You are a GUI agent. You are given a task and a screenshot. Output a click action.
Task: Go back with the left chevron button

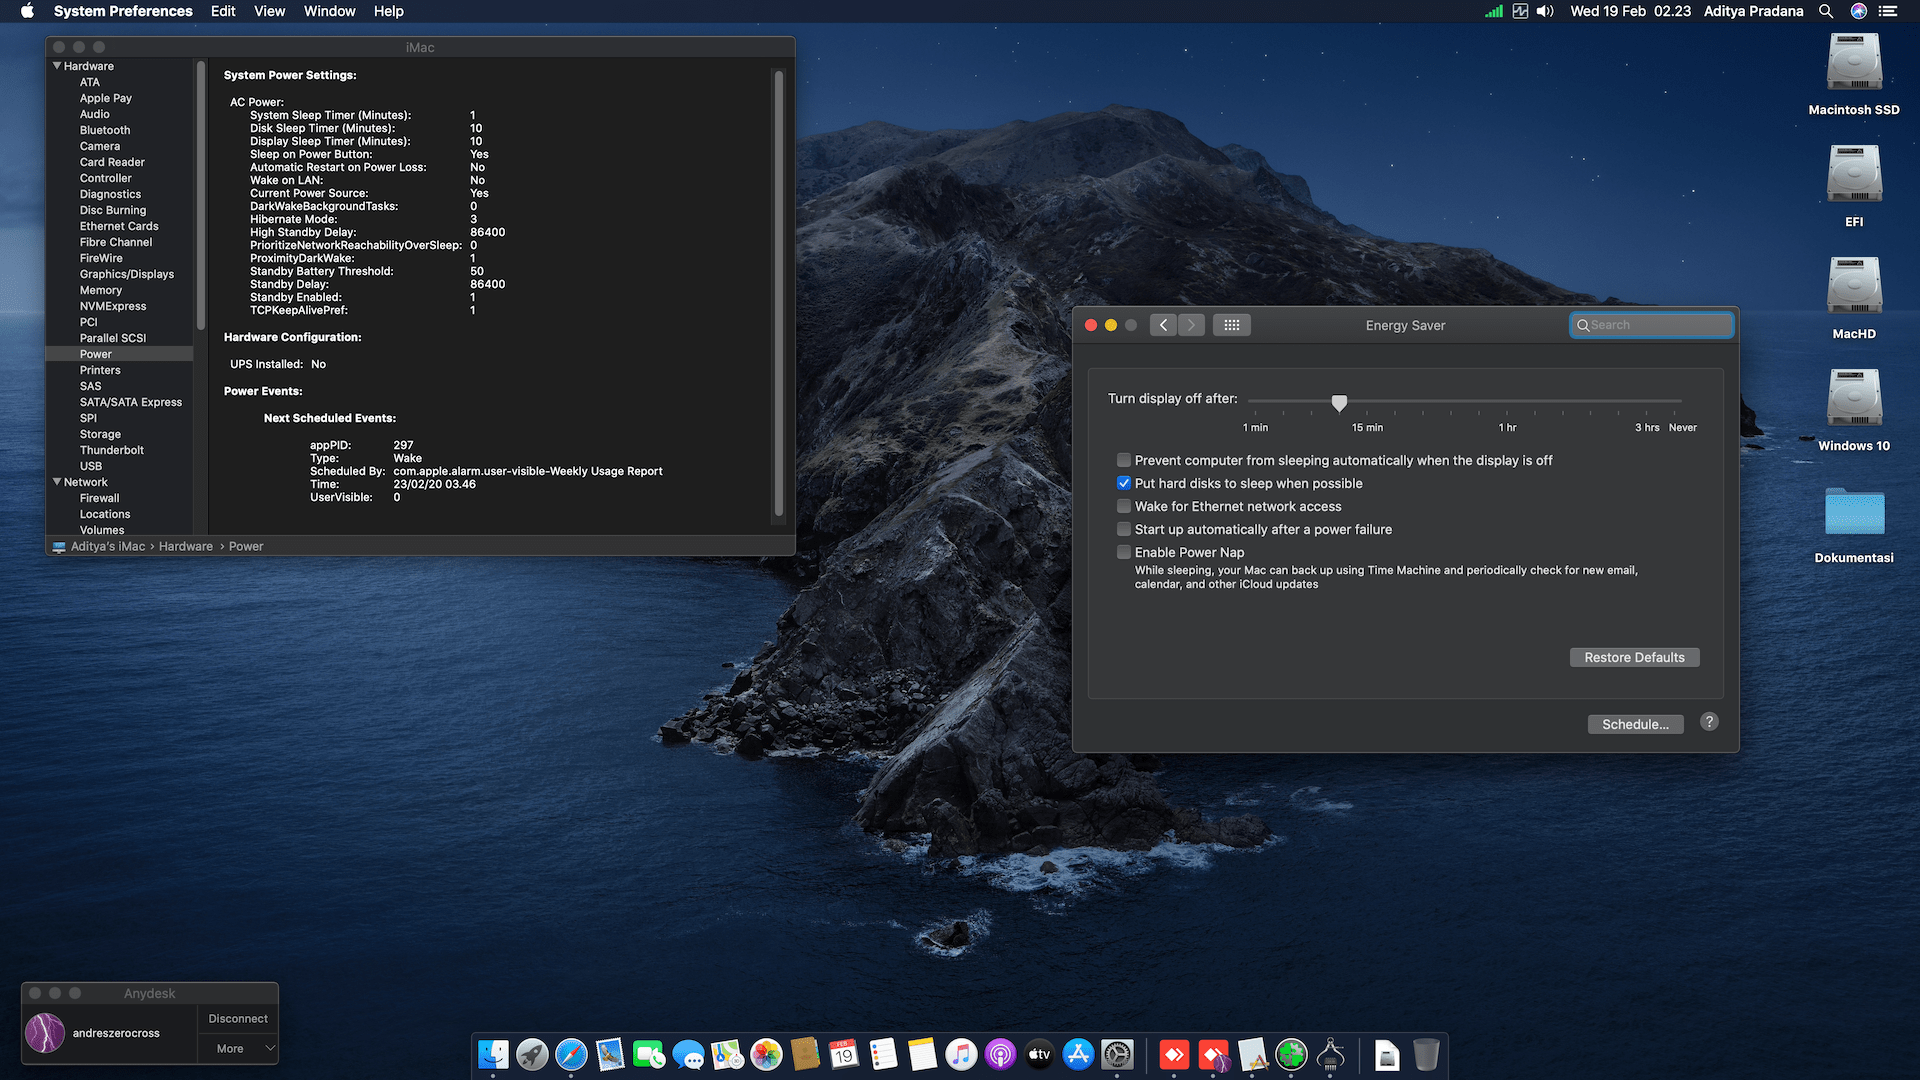pyautogui.click(x=1163, y=325)
